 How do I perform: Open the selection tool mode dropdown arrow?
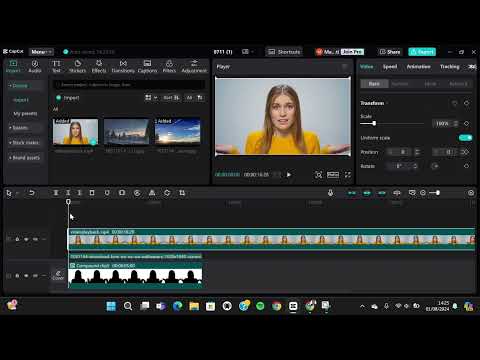point(17,193)
